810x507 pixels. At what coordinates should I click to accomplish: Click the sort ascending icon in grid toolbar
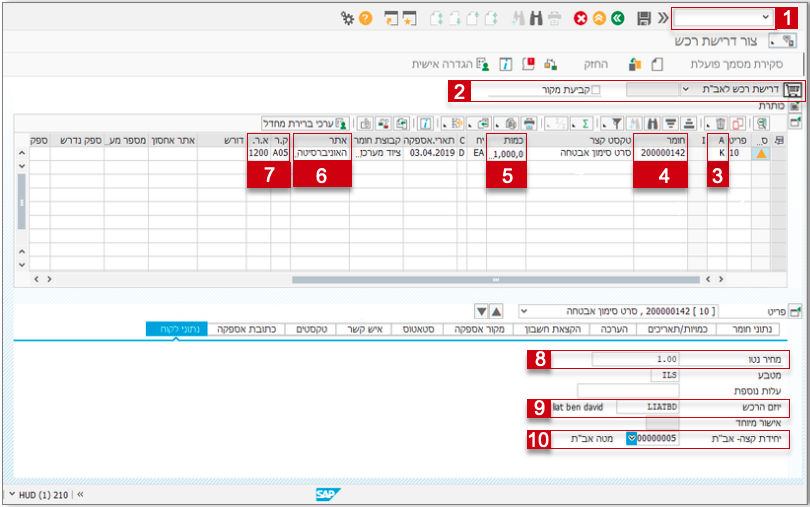[x=689, y=124]
